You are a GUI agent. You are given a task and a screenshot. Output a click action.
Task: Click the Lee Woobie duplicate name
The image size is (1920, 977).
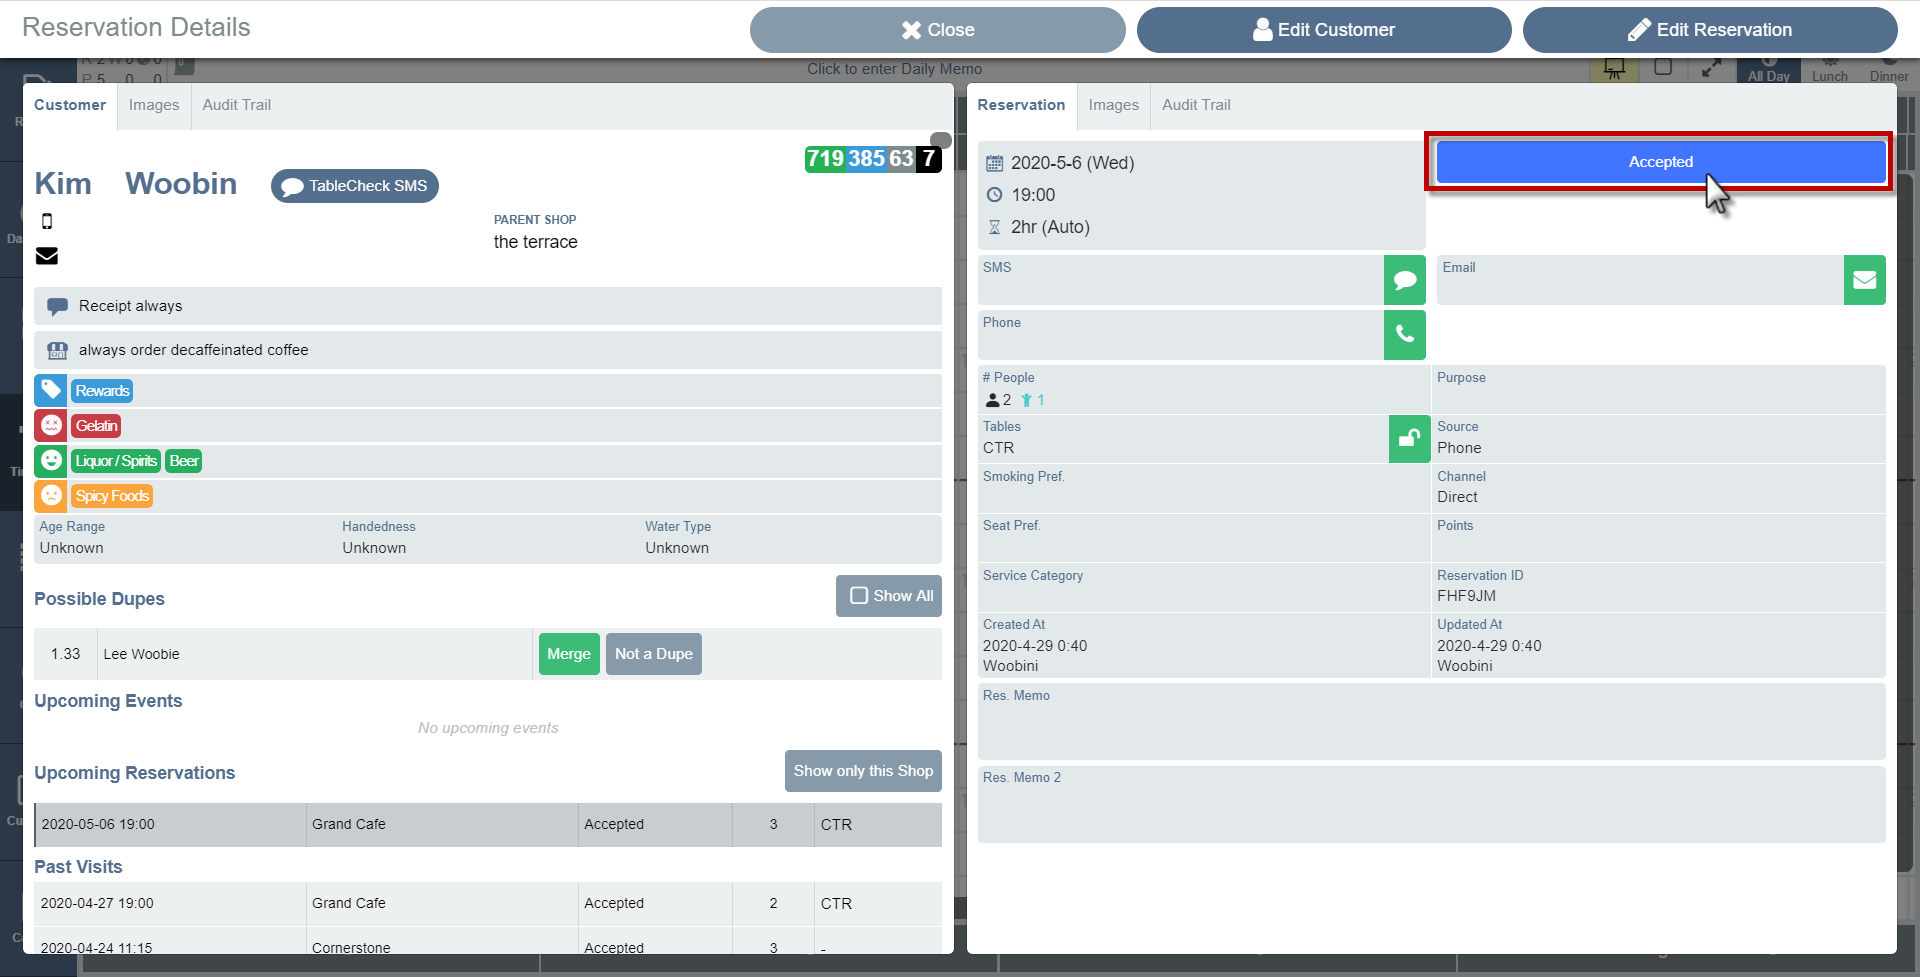coord(141,654)
